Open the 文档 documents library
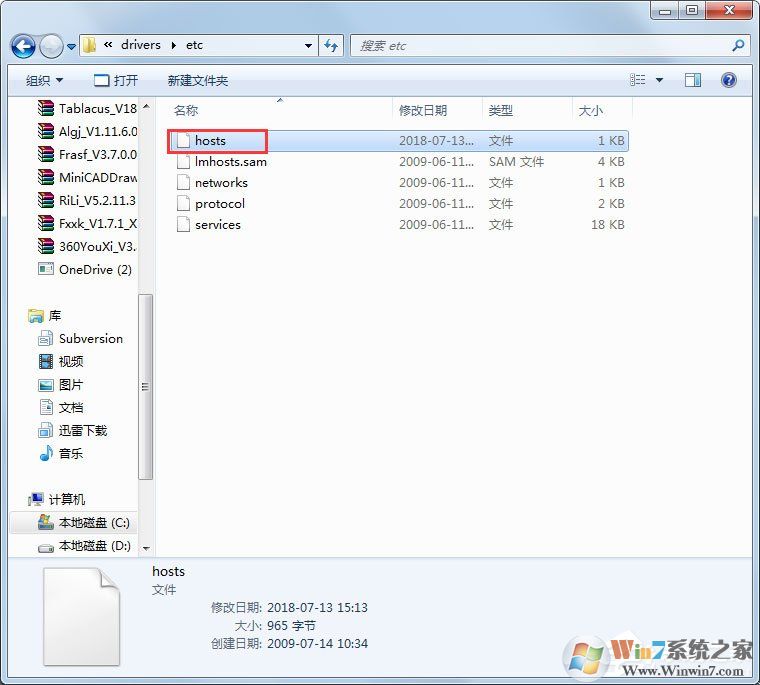Viewport: 760px width, 685px height. pyautogui.click(x=61, y=407)
